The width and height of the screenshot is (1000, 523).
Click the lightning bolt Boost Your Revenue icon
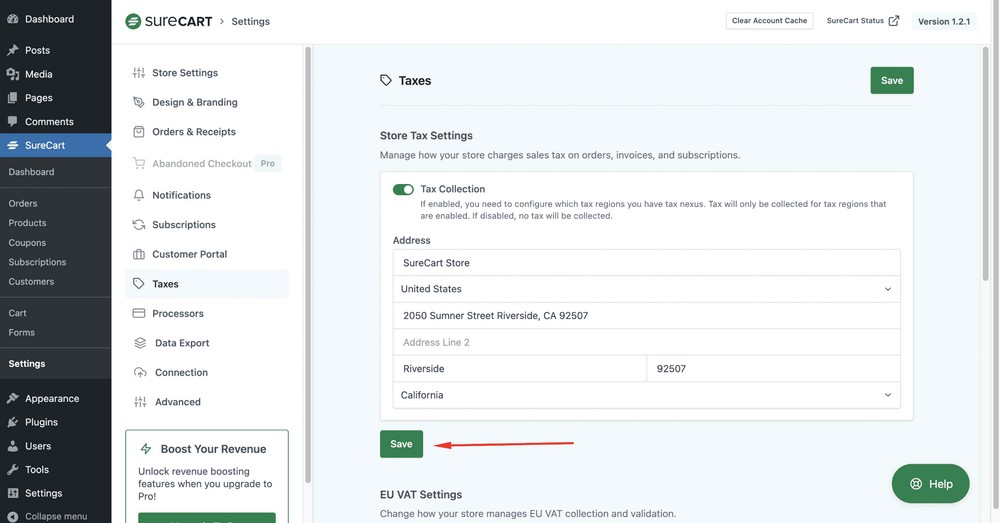145,448
